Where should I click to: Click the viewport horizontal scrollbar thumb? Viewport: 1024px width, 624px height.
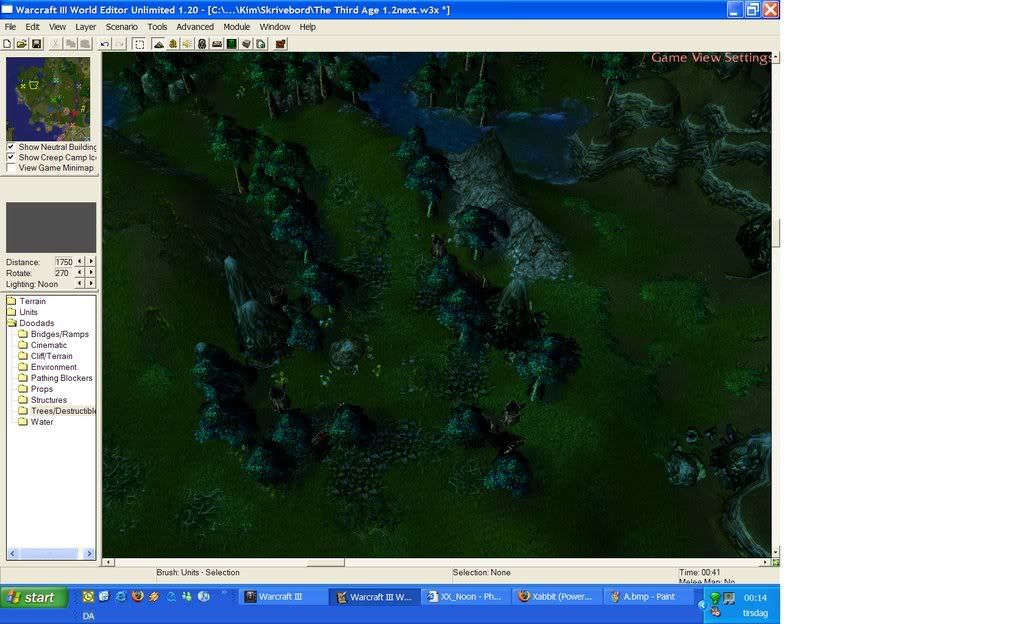point(326,562)
